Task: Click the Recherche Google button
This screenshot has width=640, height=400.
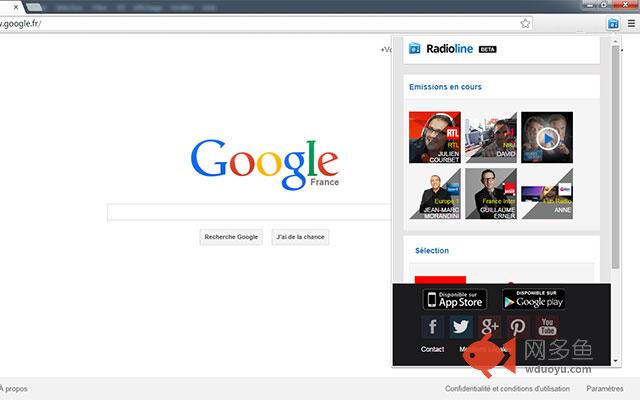Action: [231, 237]
